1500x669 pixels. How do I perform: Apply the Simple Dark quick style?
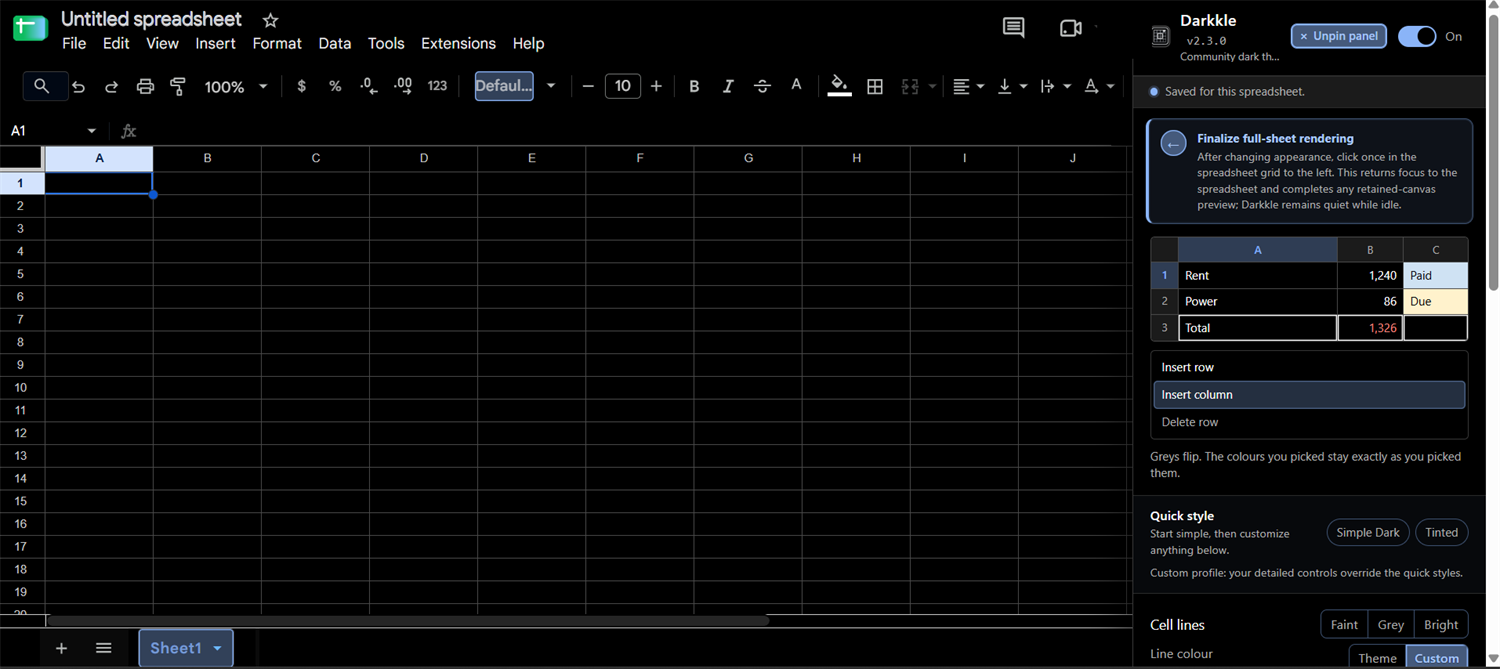point(1368,532)
